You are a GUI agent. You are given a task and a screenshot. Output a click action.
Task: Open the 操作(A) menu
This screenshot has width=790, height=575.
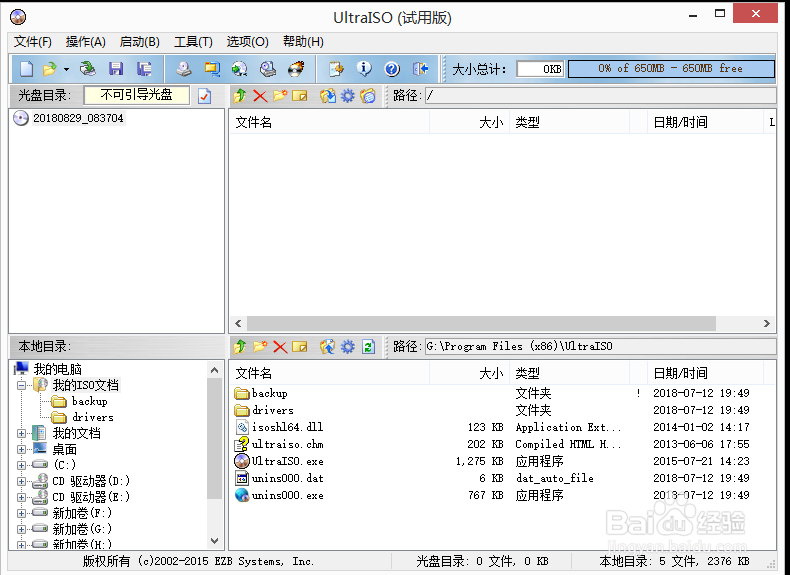(x=86, y=42)
